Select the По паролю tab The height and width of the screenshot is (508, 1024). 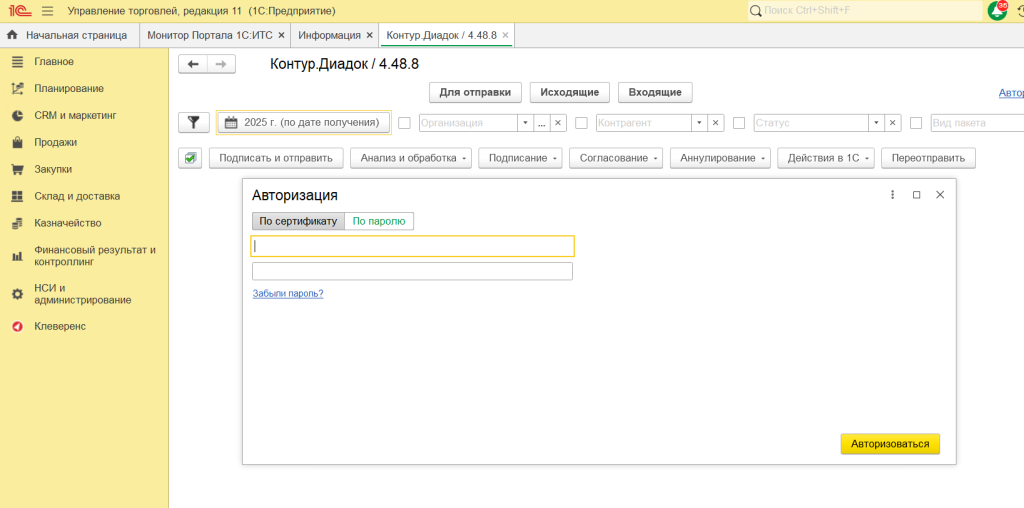click(x=379, y=221)
